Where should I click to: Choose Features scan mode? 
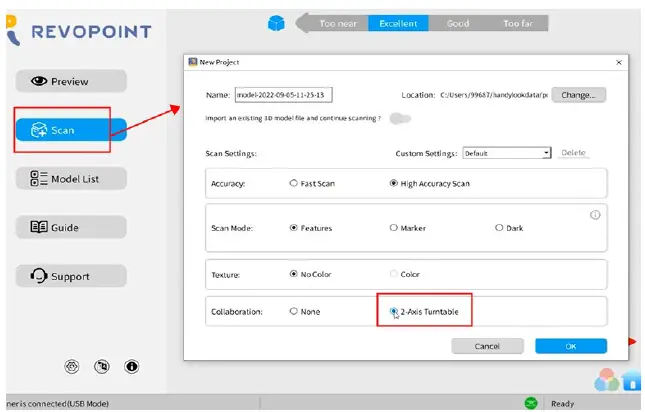pyautogui.click(x=311, y=228)
